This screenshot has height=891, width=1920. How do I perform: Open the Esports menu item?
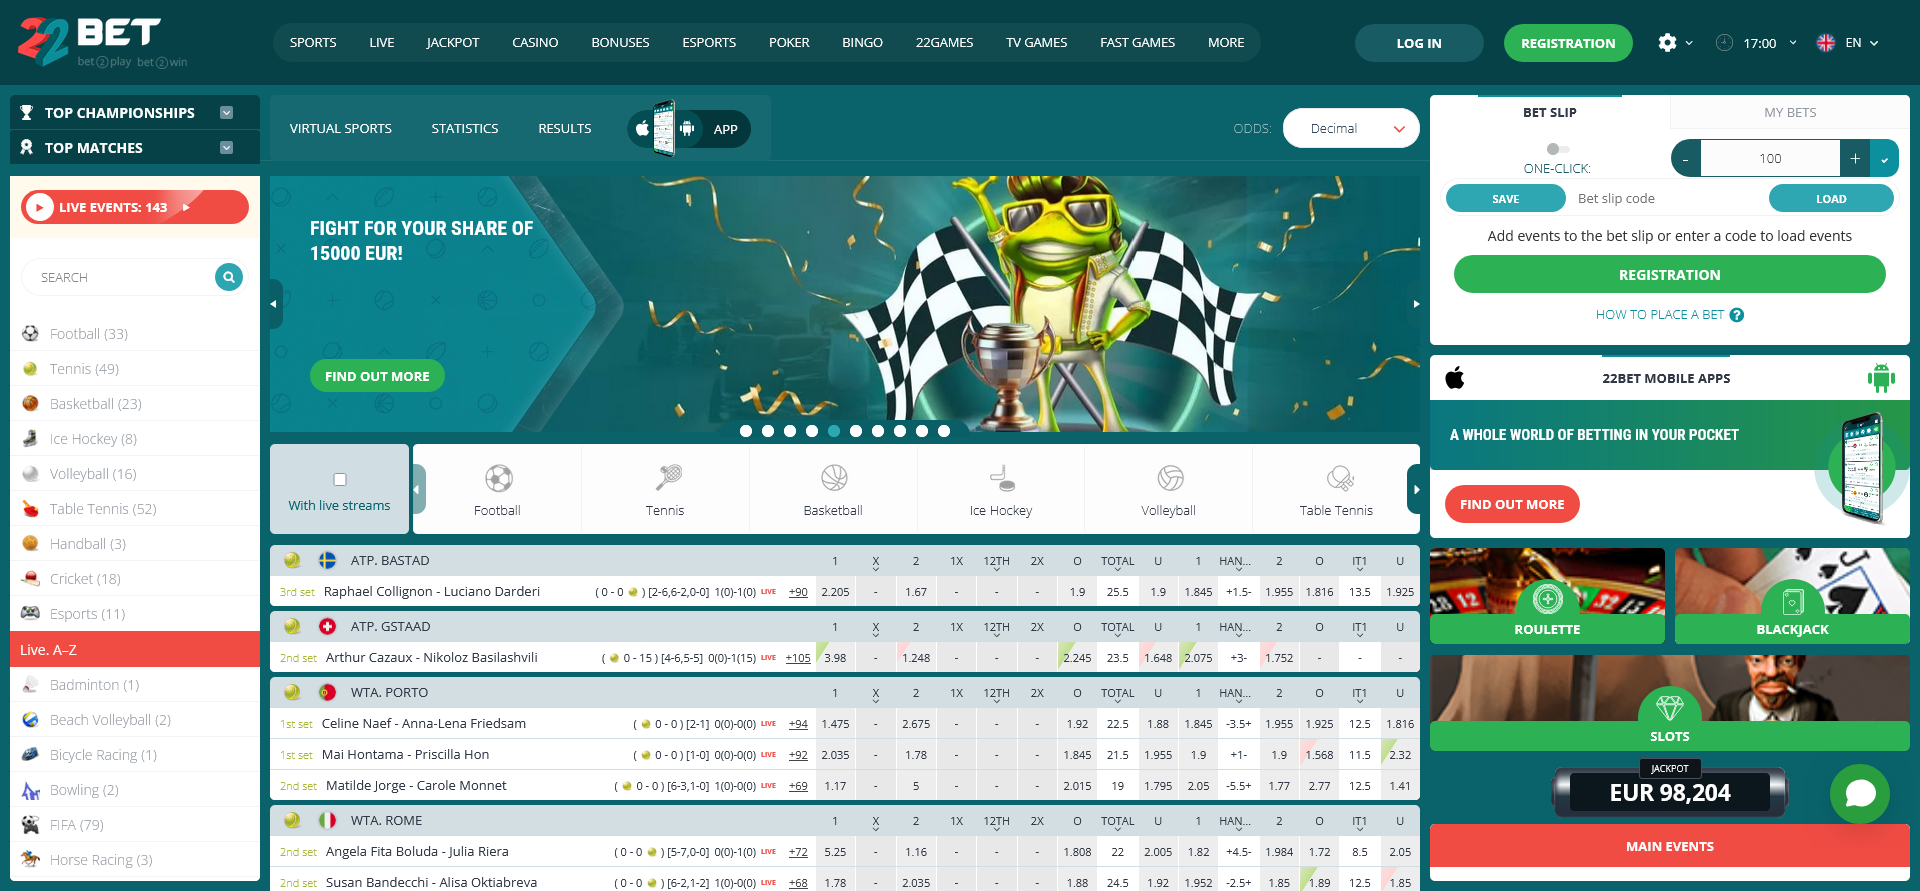(709, 43)
